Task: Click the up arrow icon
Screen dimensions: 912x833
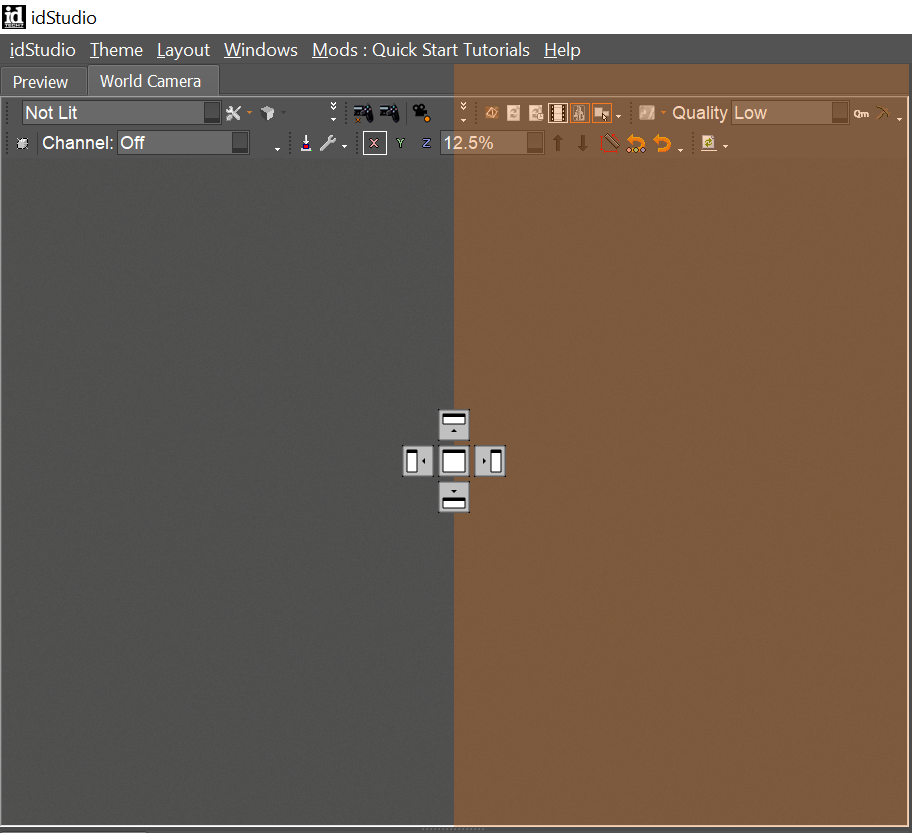Action: point(558,143)
